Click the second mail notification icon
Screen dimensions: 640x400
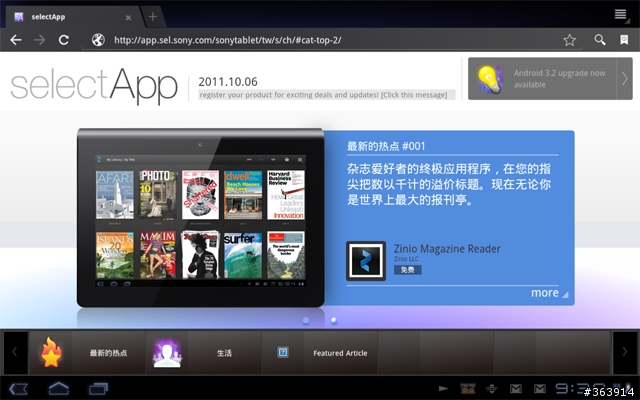540,389
